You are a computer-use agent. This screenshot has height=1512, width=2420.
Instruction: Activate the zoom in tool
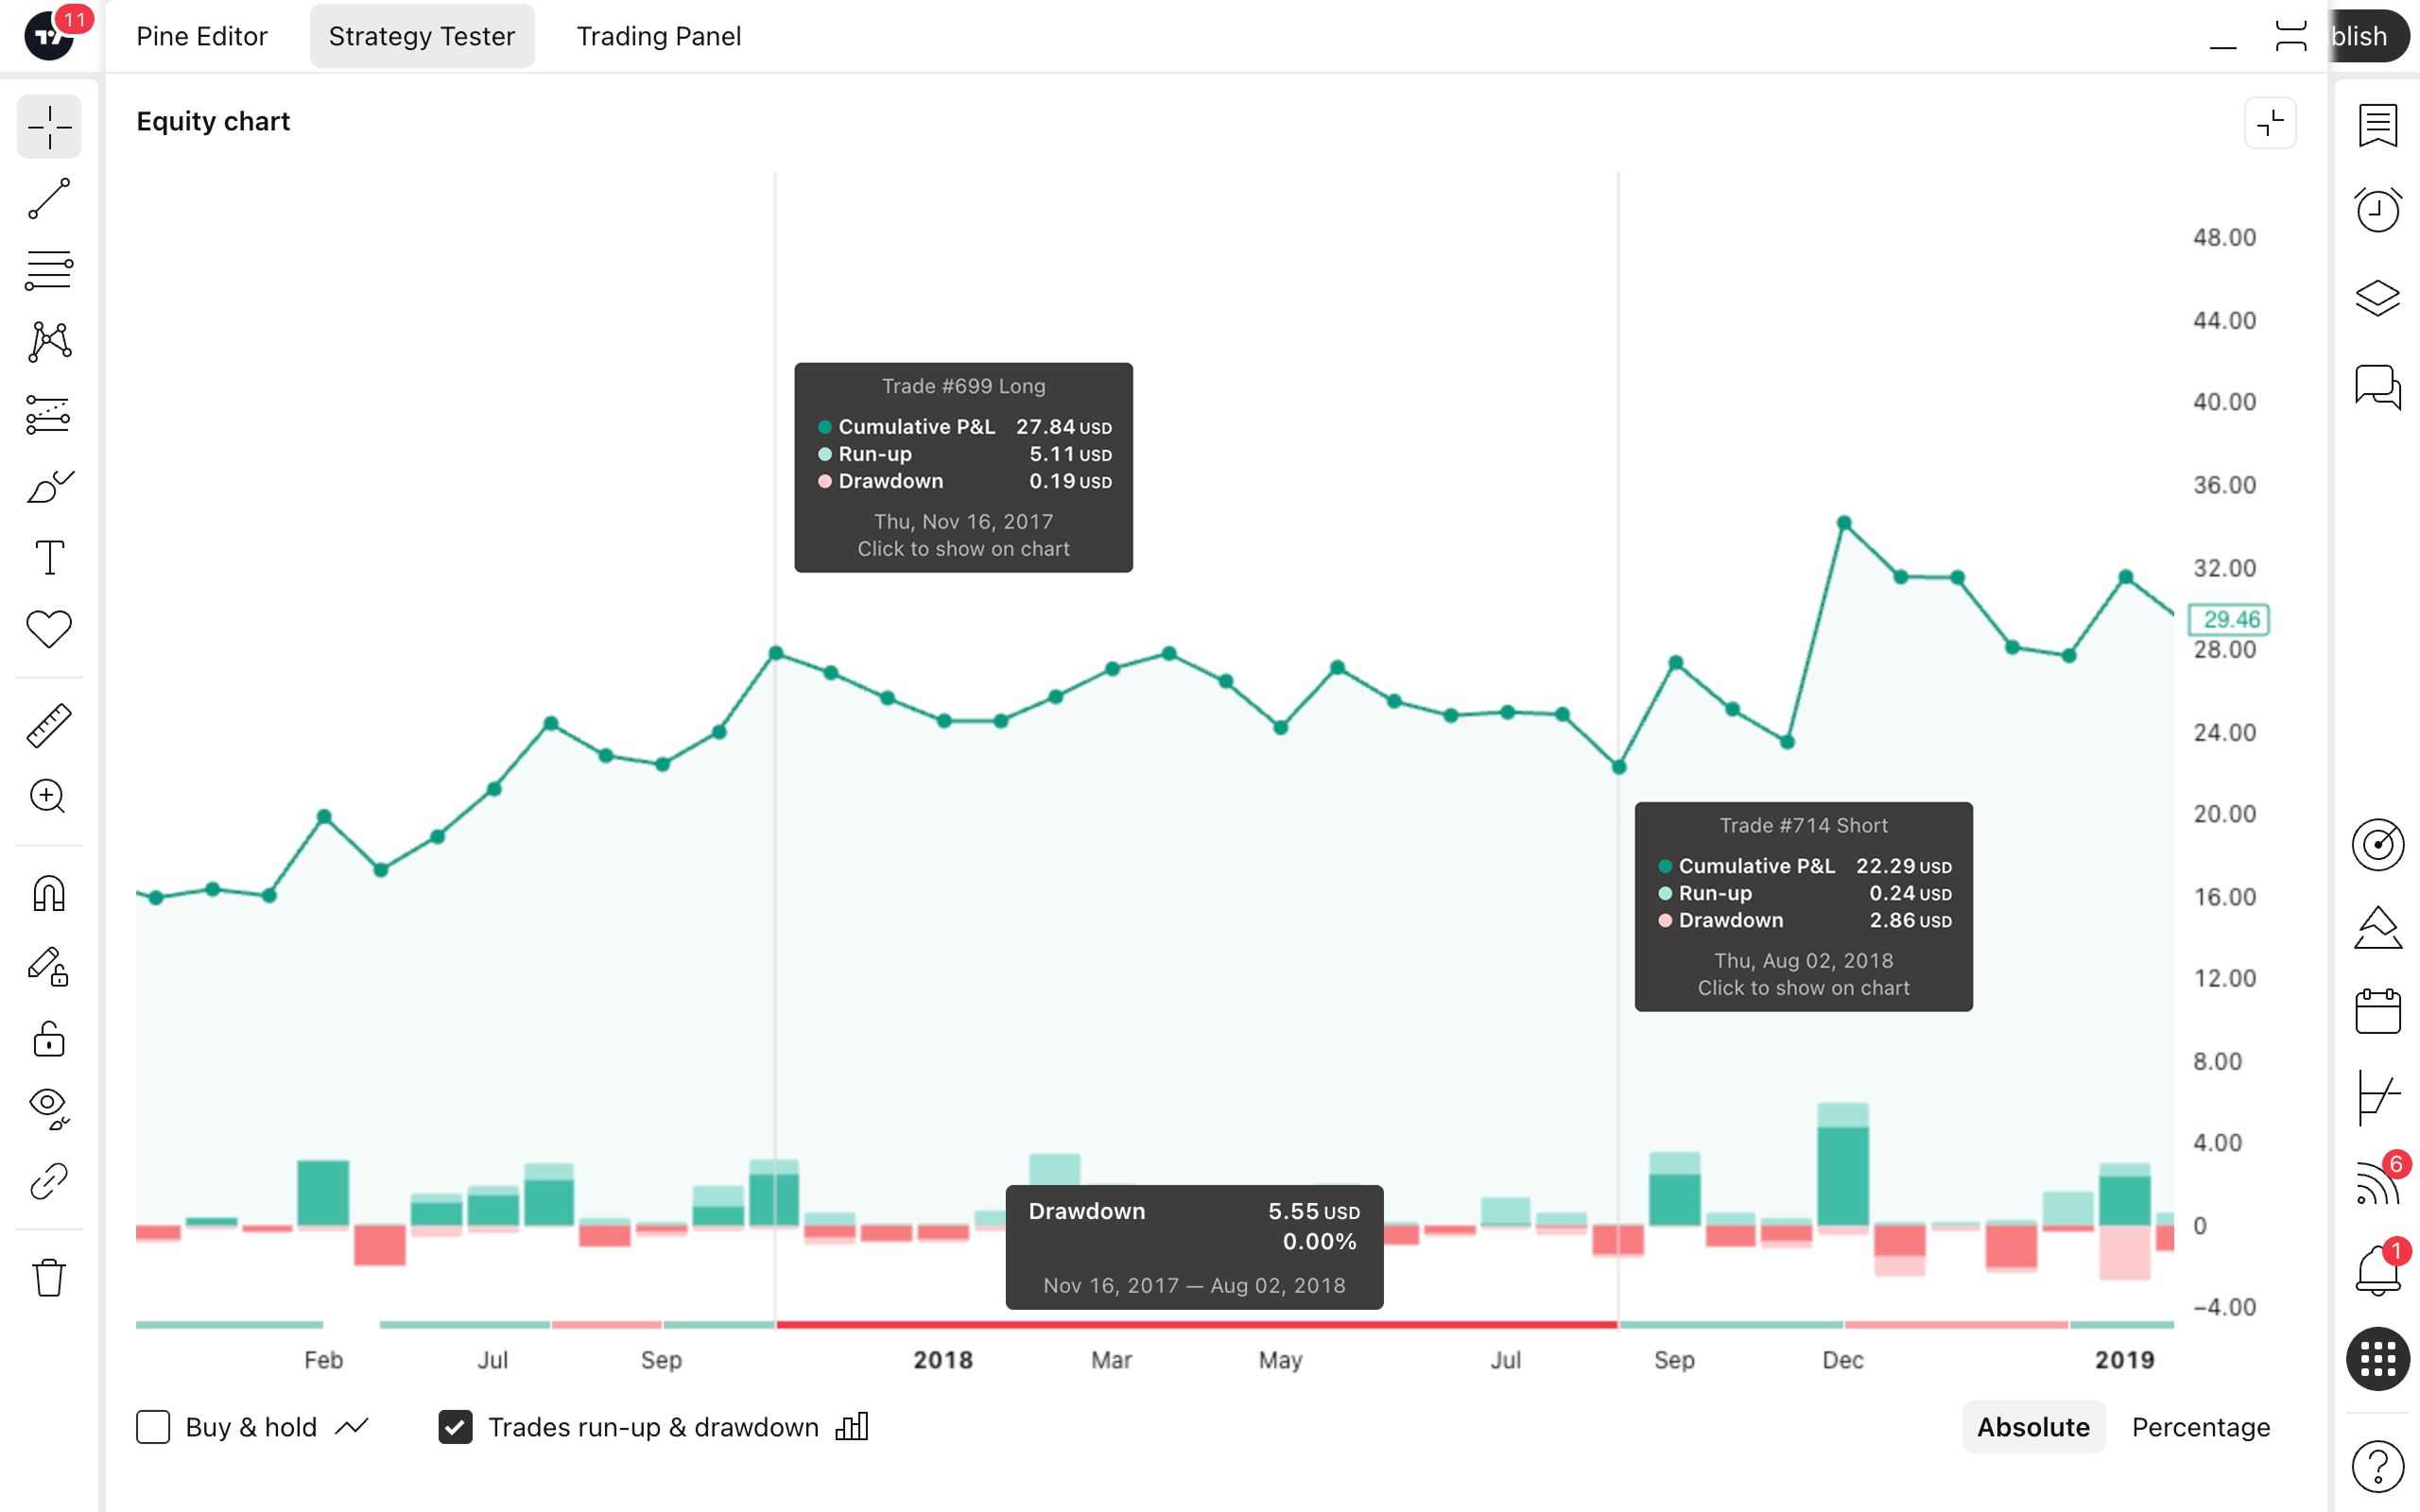point(49,797)
